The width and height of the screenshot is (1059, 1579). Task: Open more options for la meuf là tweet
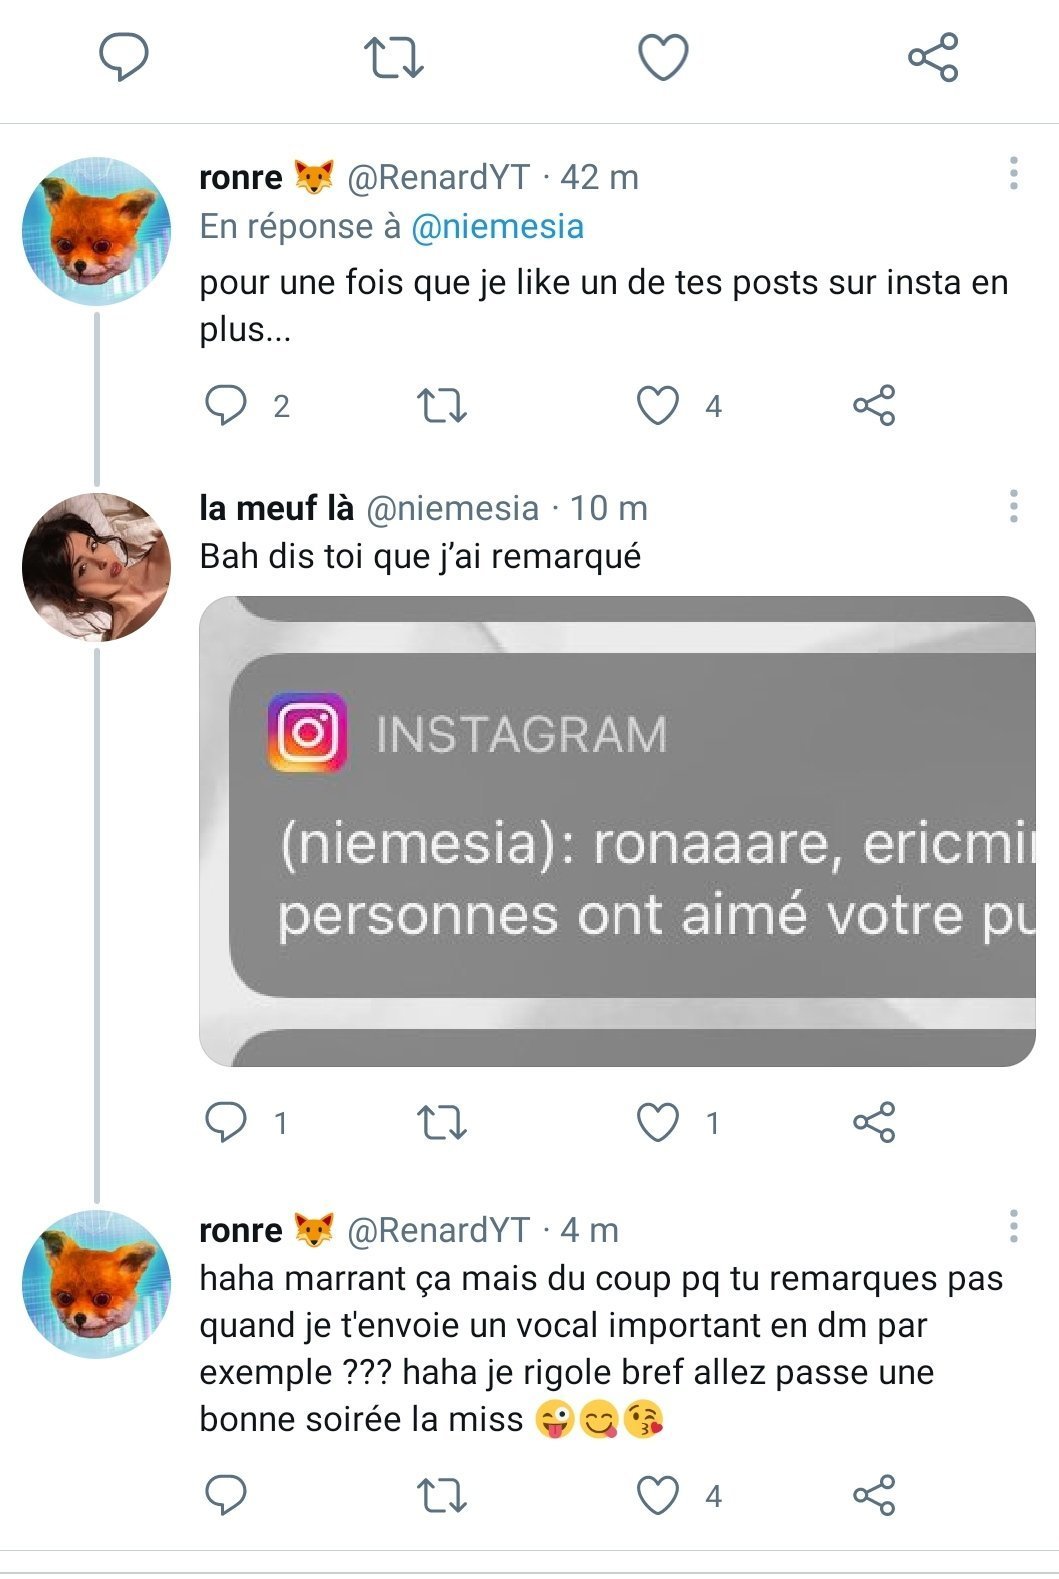coord(1014,506)
